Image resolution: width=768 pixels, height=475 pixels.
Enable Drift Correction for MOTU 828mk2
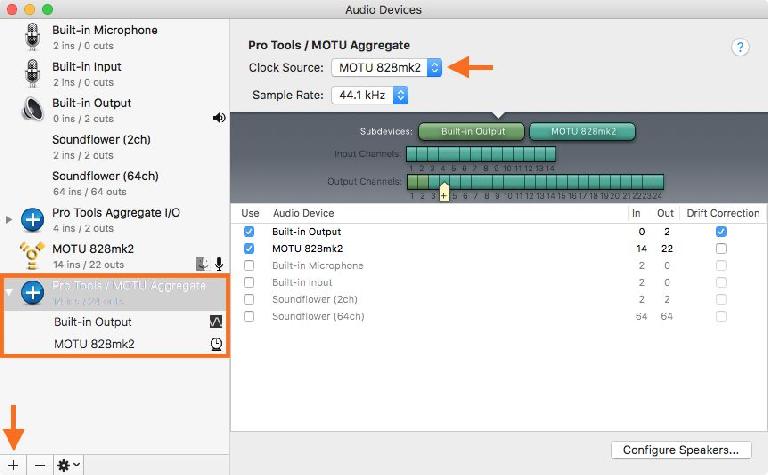point(721,248)
